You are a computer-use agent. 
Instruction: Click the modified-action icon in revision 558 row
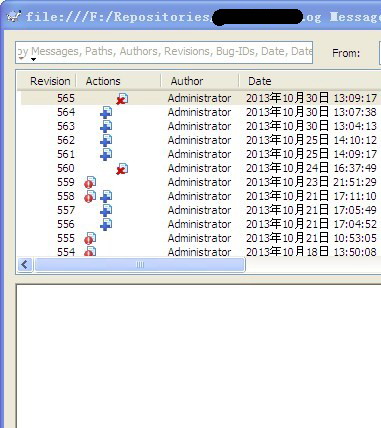pyautogui.click(x=90, y=197)
